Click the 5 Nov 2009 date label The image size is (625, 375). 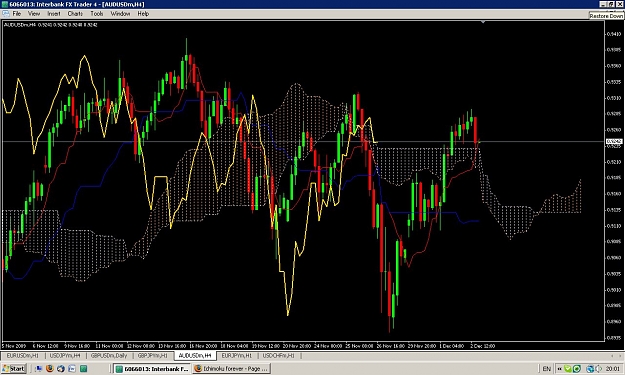[x=13, y=346]
